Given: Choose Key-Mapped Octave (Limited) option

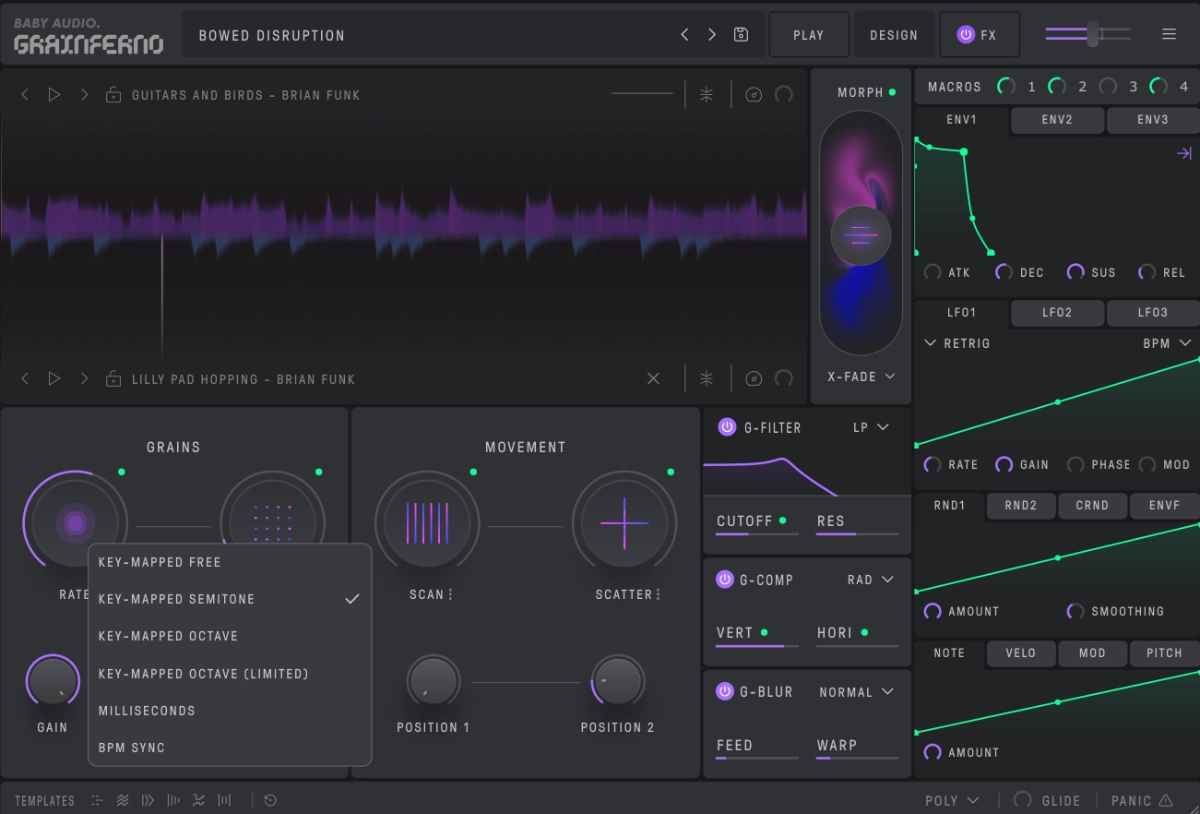Looking at the screenshot, I should click(230, 673).
